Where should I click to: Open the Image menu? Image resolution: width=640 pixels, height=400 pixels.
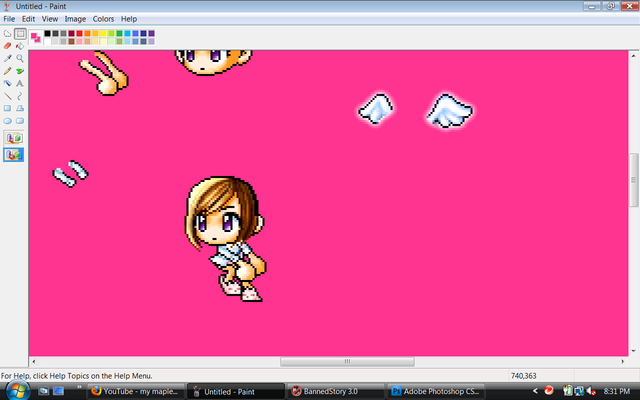click(x=75, y=19)
